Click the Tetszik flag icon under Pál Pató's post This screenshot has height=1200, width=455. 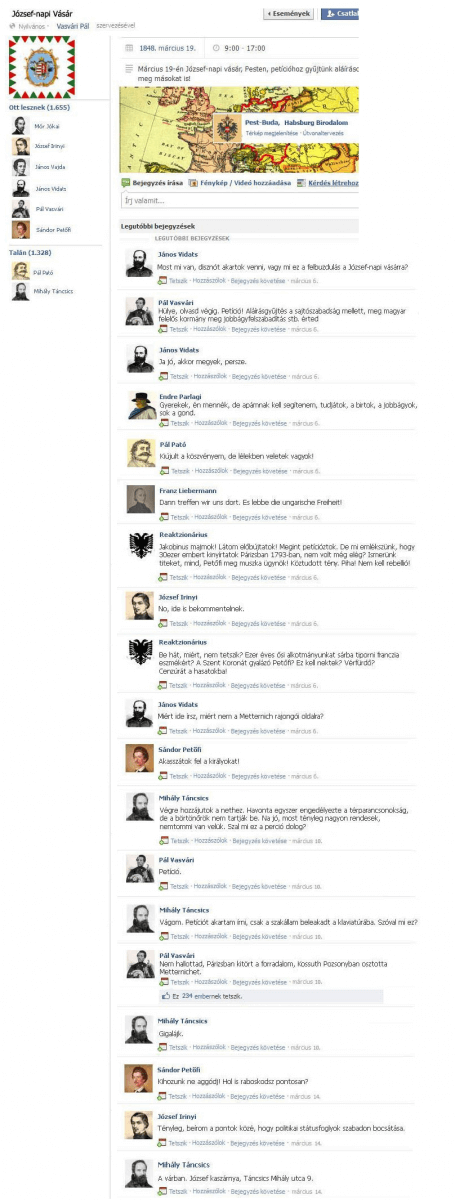pos(163,470)
